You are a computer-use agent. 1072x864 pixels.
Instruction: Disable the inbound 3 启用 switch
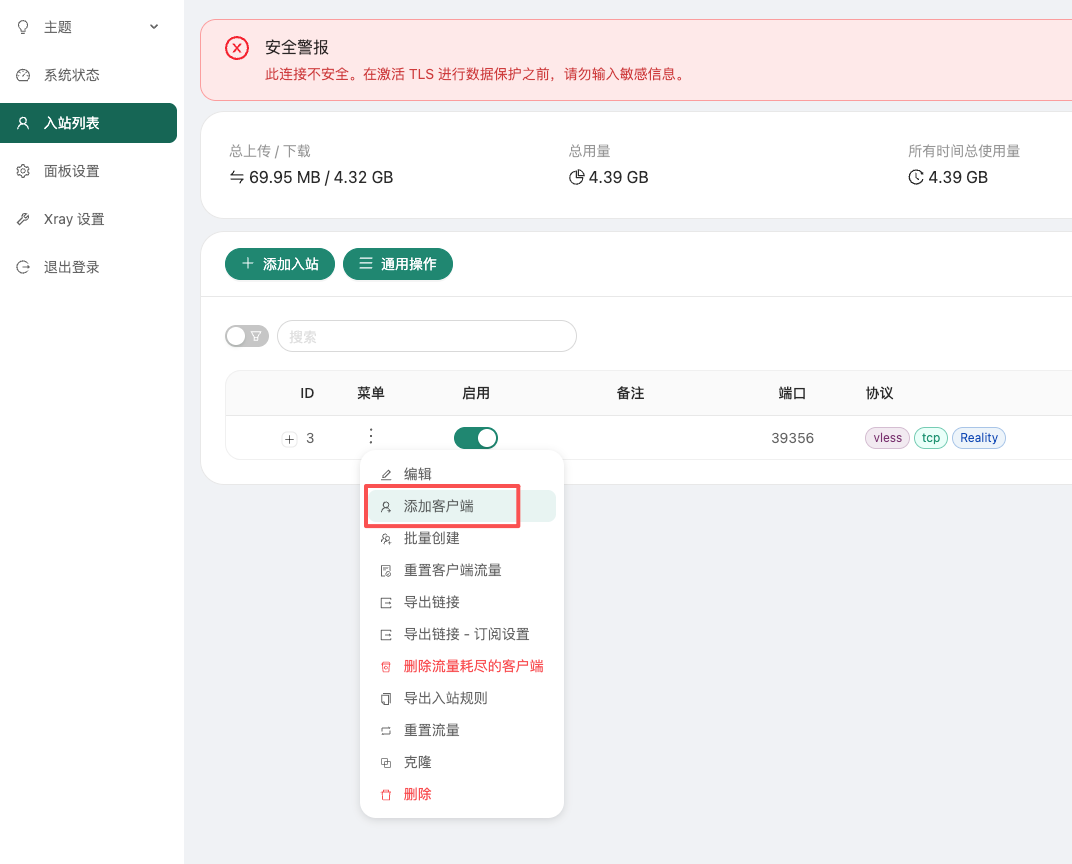pos(476,438)
